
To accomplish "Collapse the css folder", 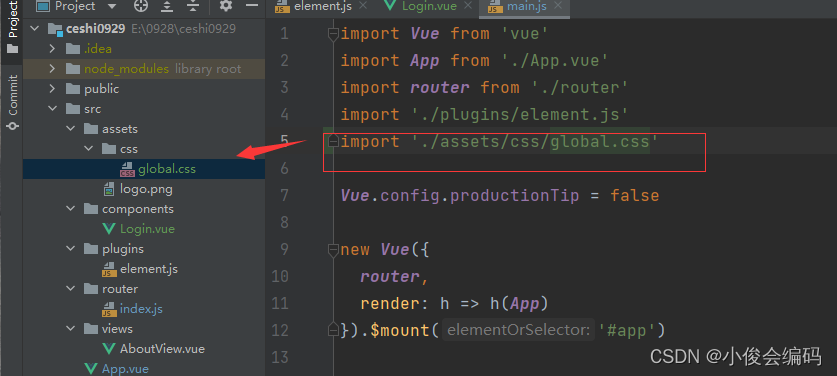I will pyautogui.click(x=89, y=148).
